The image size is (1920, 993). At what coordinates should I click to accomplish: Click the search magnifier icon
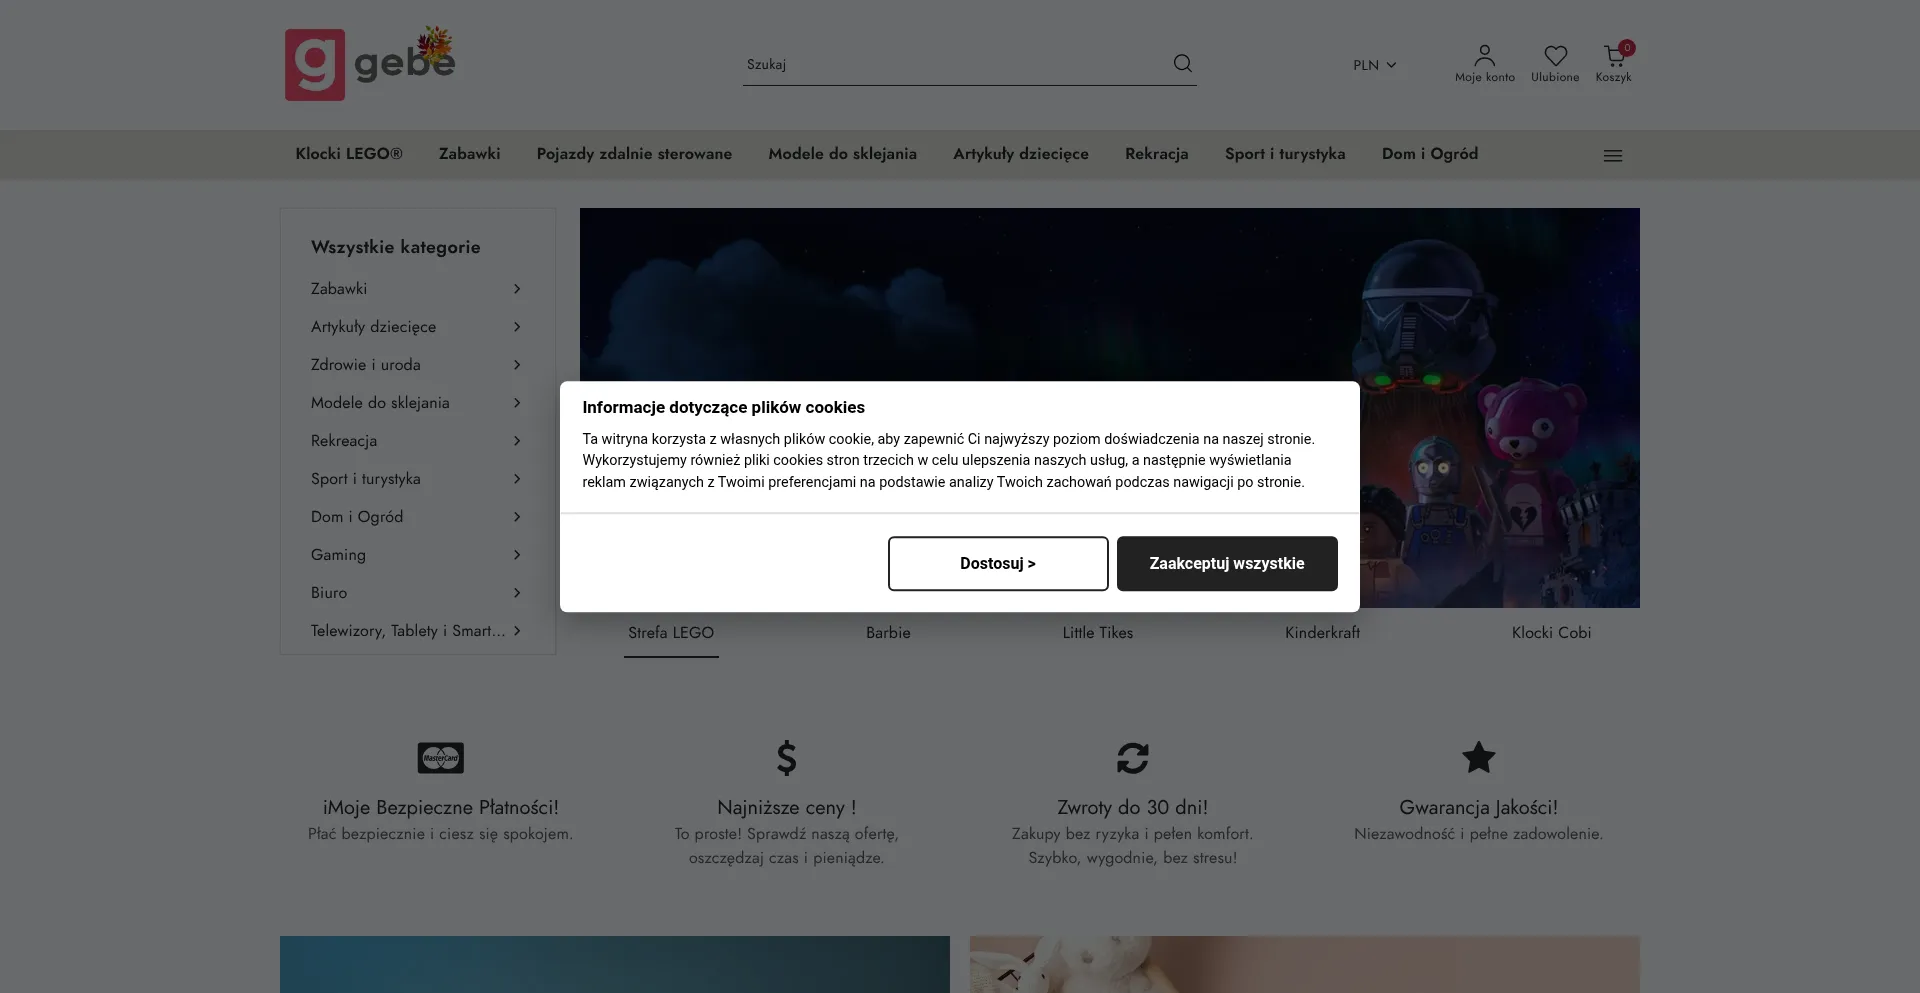pyautogui.click(x=1182, y=64)
